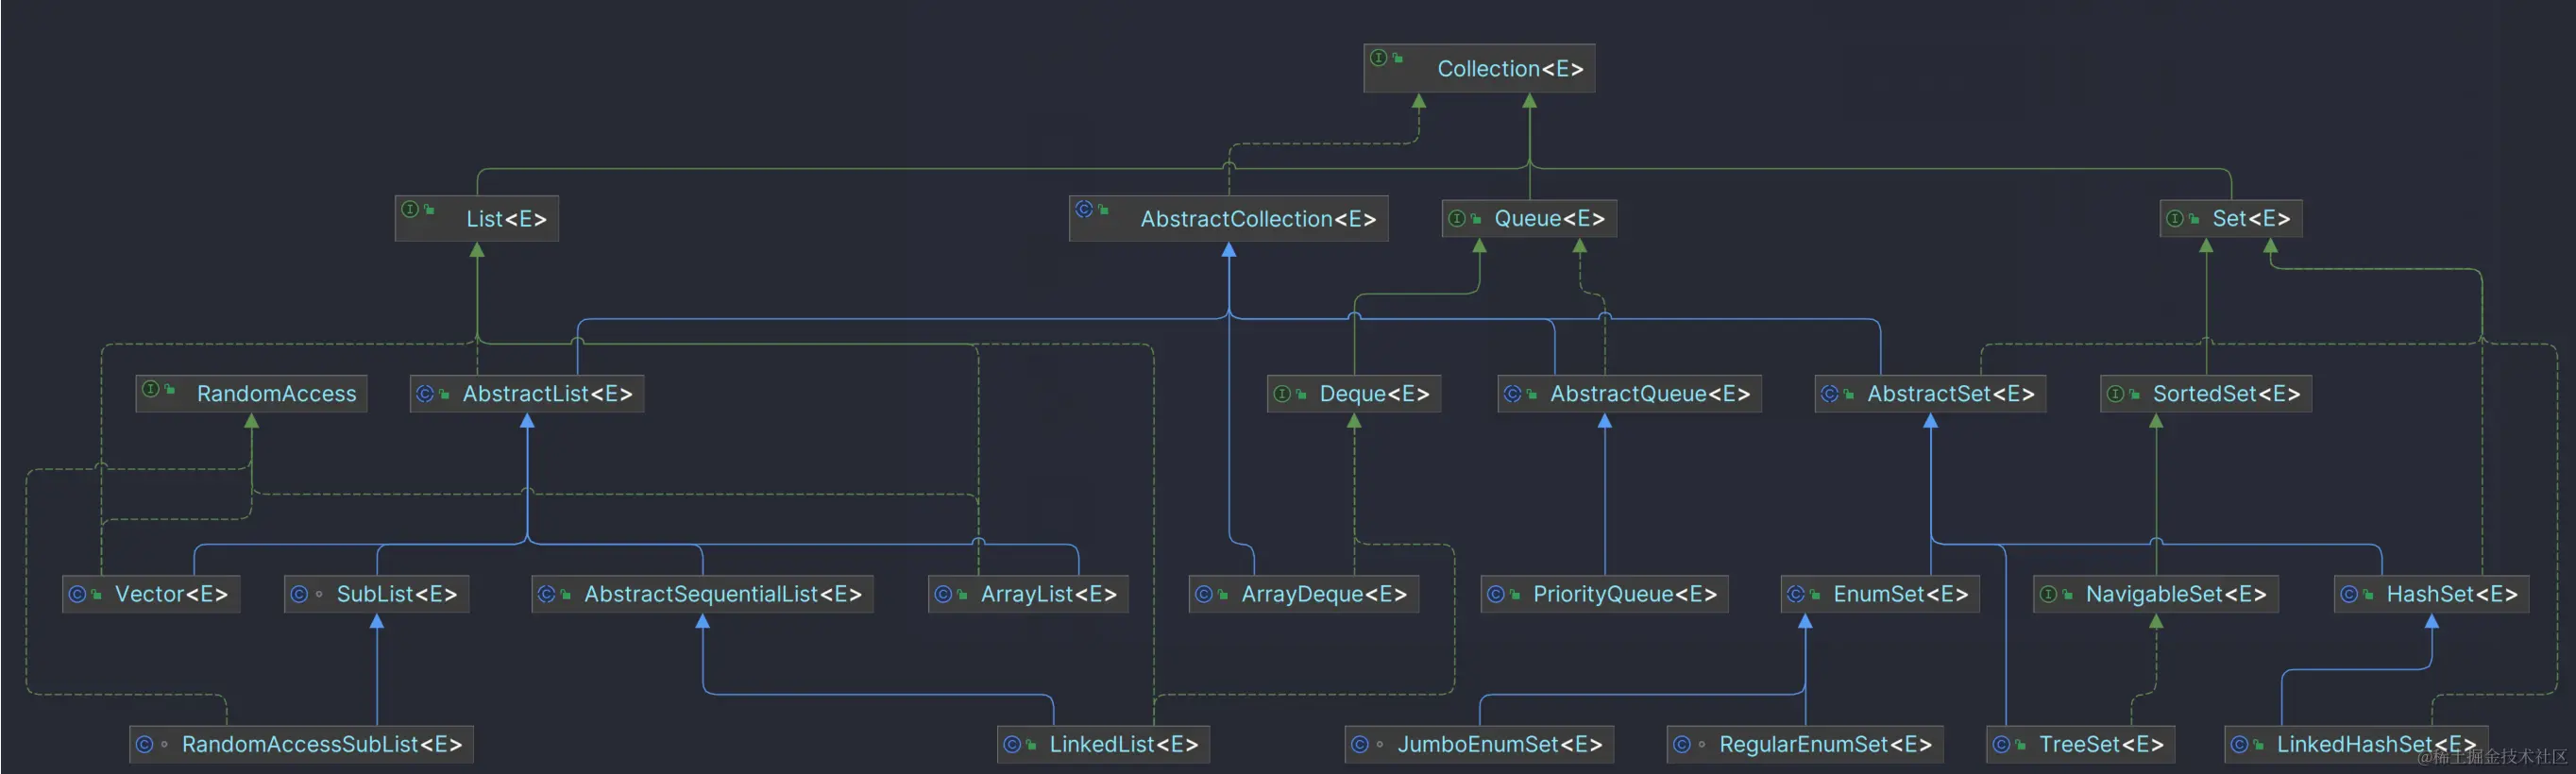Viewport: 2576px width, 774px height.
Task: Click the class icon beside LinkedList<E>
Action: pyautogui.click(x=1012, y=744)
